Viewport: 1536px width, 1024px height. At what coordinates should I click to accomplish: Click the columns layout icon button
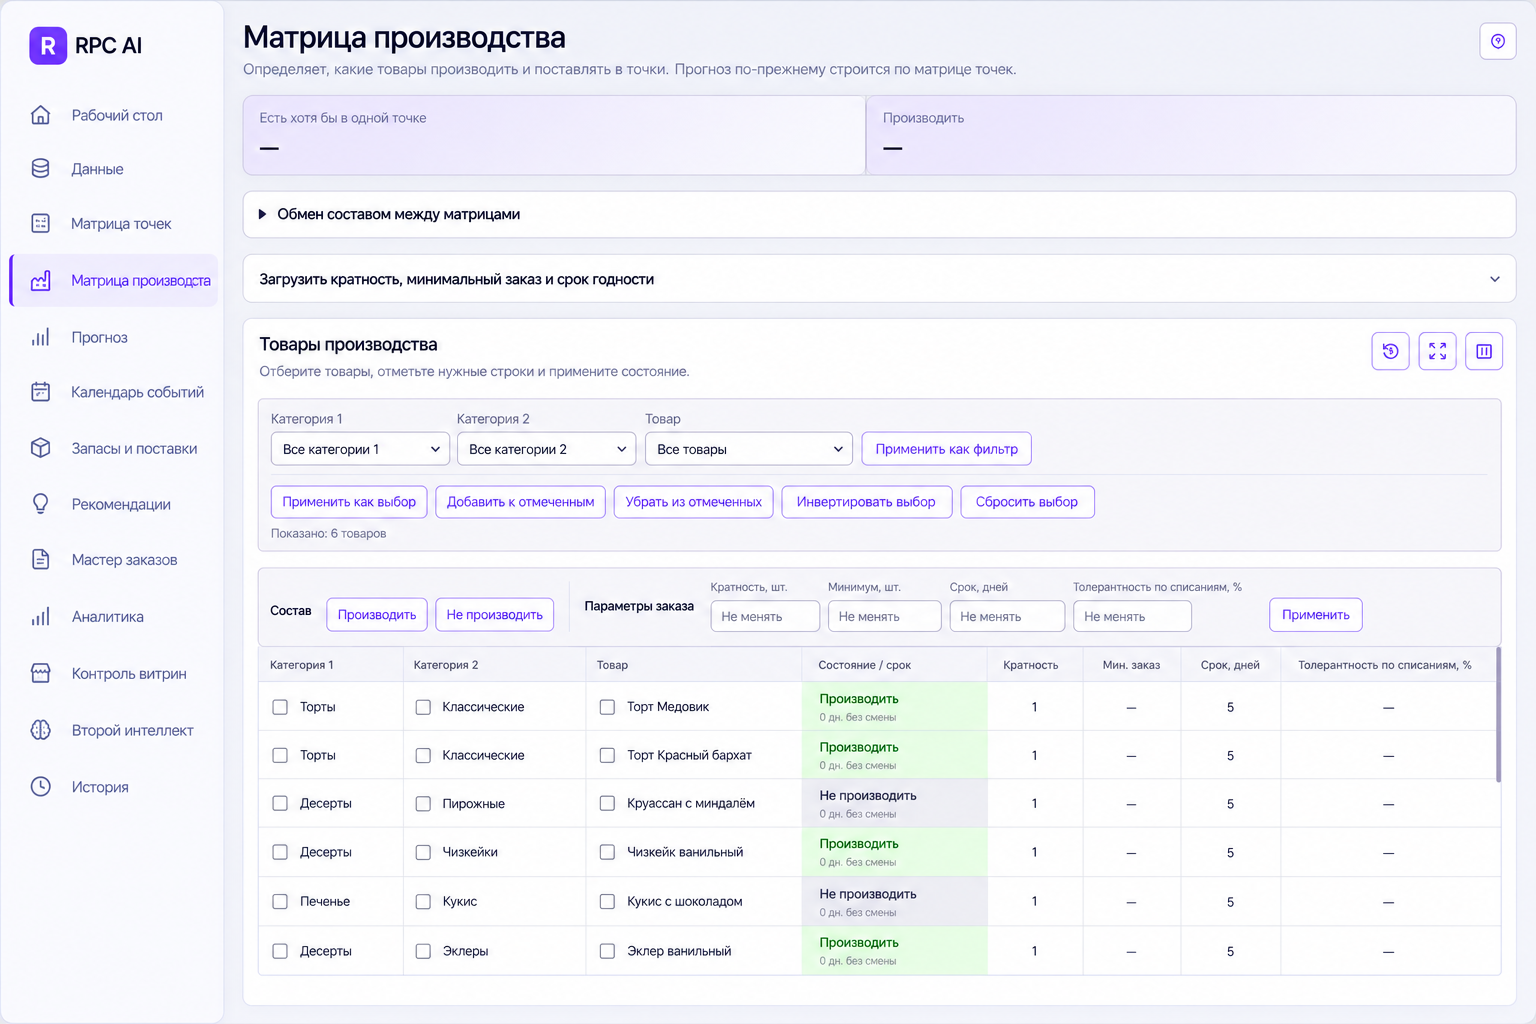(1484, 351)
